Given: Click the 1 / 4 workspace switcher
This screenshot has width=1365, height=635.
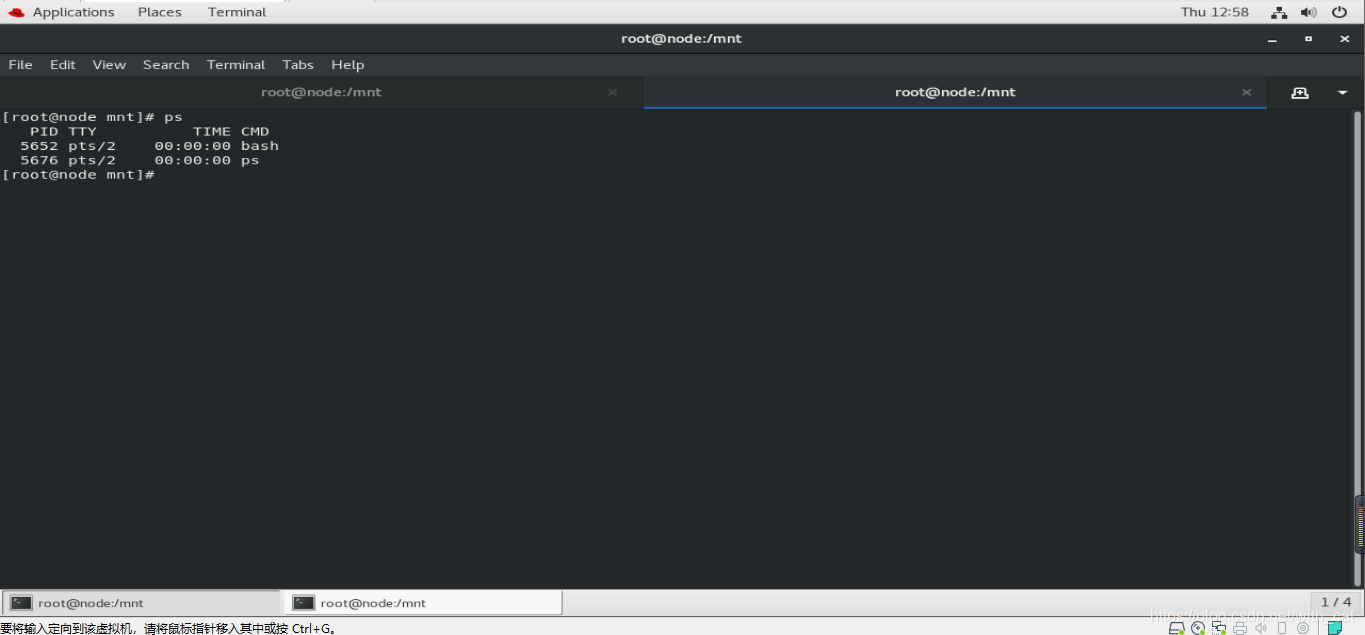Looking at the screenshot, I should pos(1336,602).
